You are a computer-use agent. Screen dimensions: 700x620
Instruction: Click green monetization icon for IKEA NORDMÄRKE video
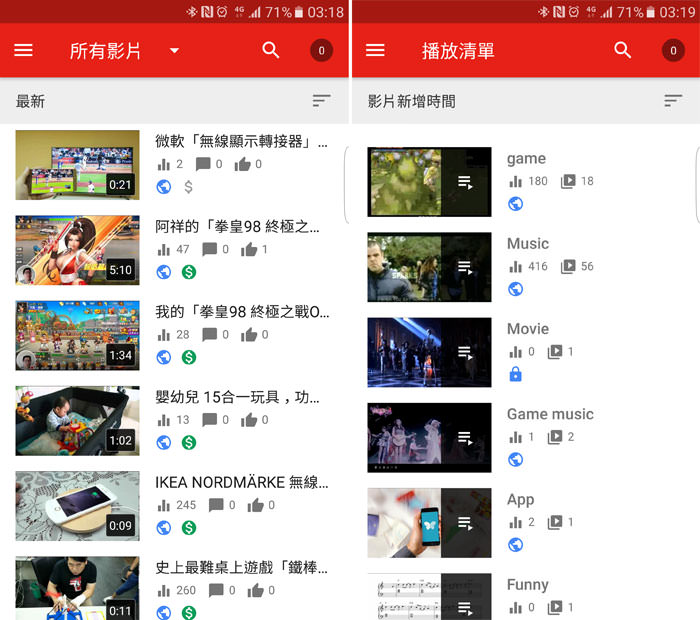pyautogui.click(x=189, y=527)
